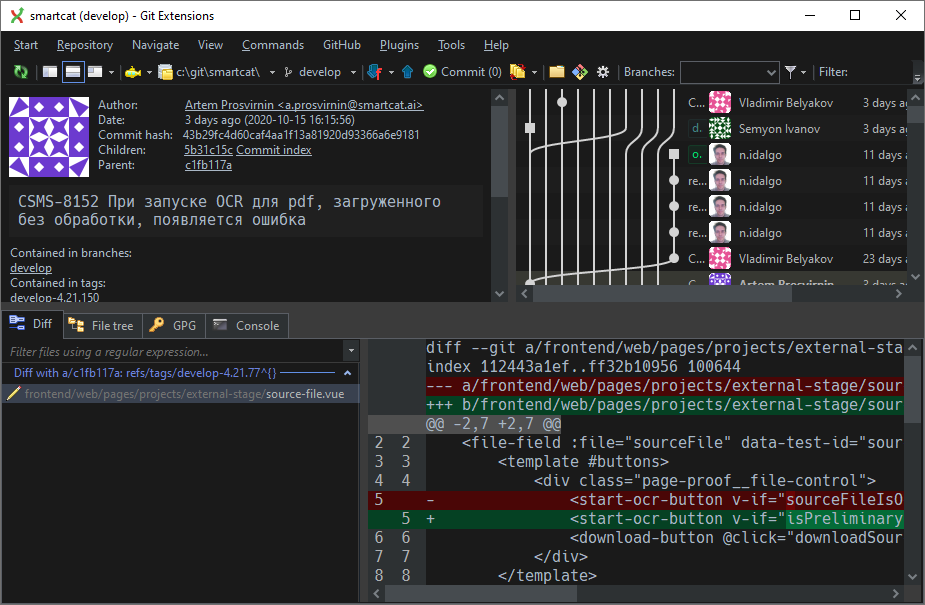Switch to the File tree tab
This screenshot has height=605, width=925.
(102, 325)
